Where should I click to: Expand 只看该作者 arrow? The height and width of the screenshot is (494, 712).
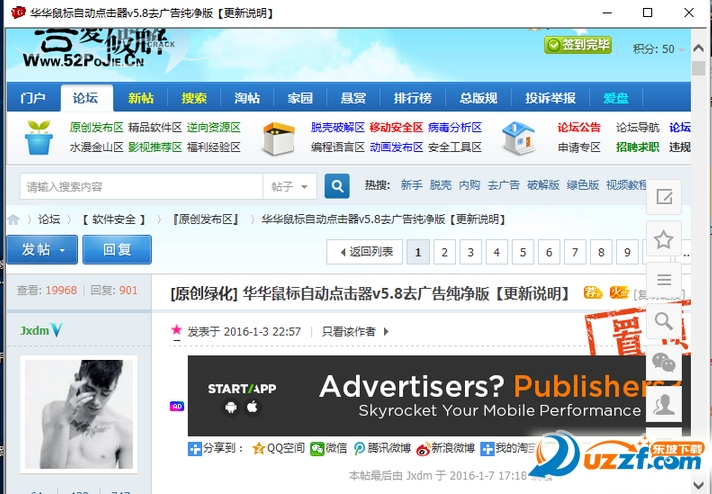point(386,331)
